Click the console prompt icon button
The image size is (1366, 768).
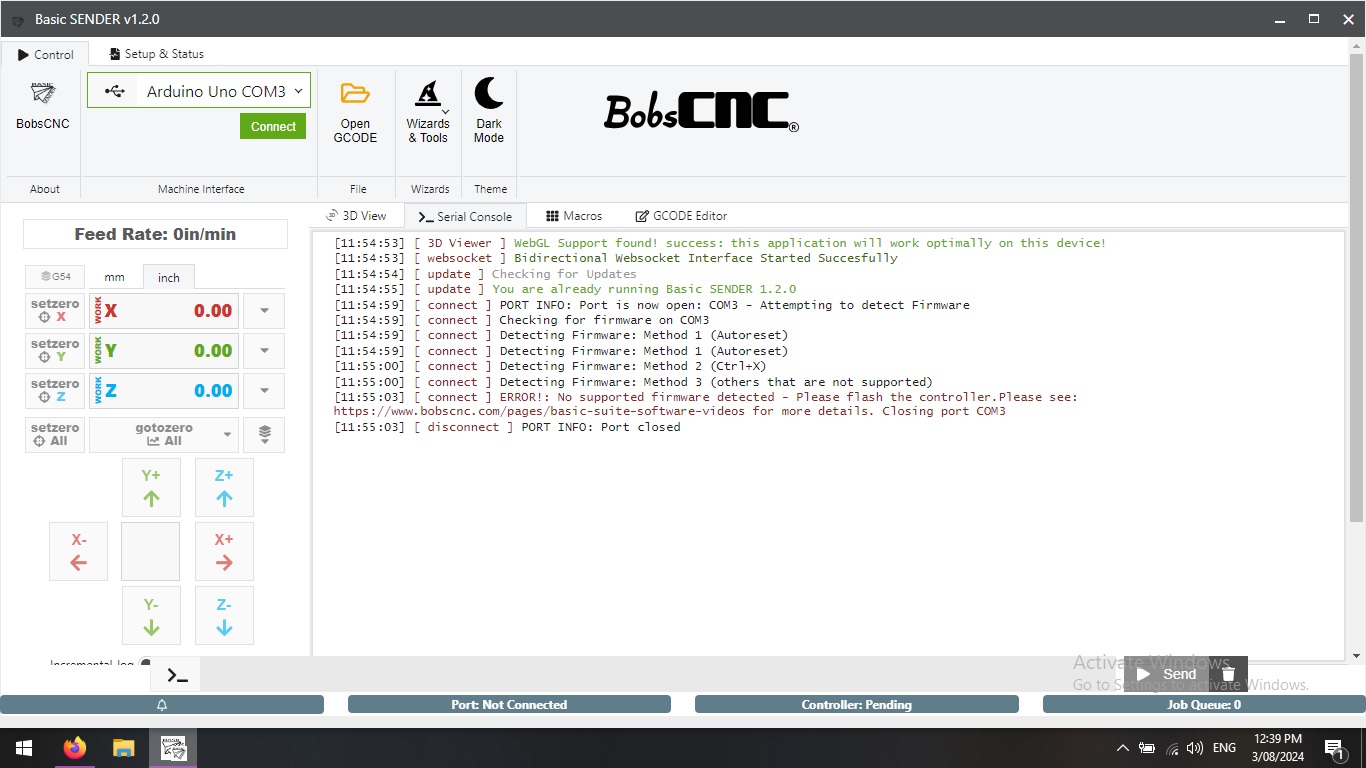point(176,675)
